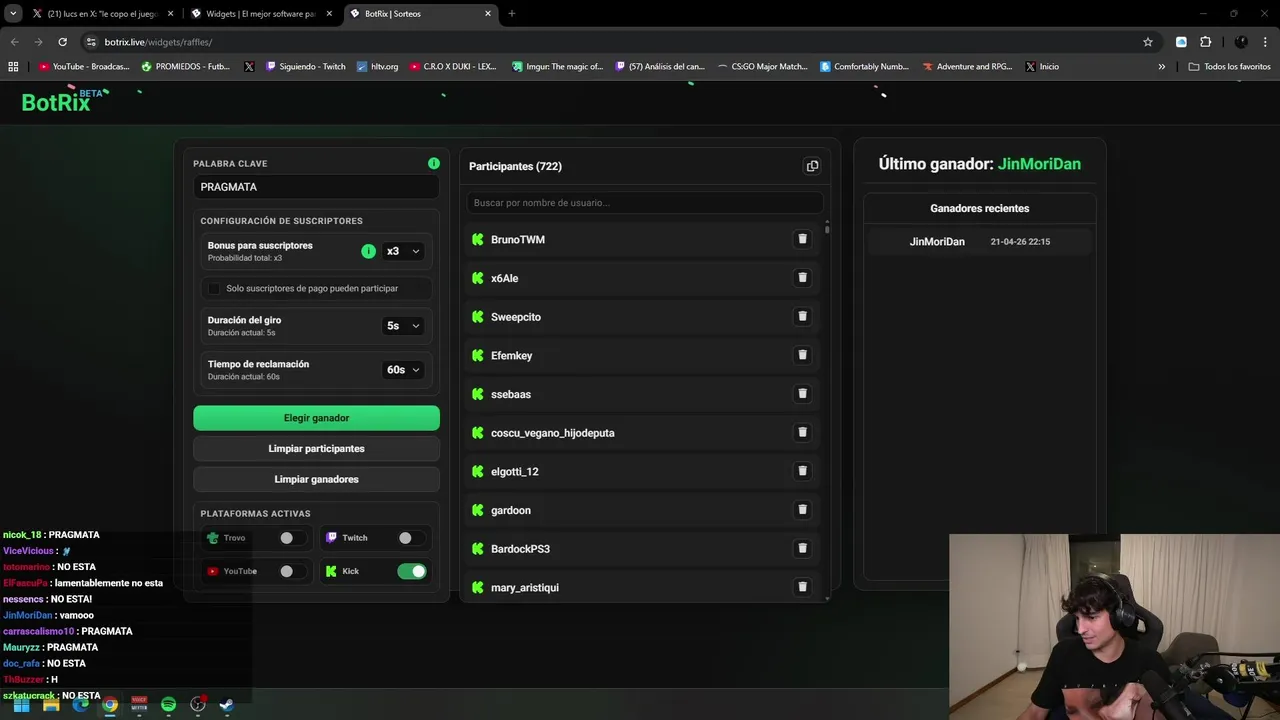Reload the page in Chrome
This screenshot has height=720, width=1280.
click(x=62, y=42)
